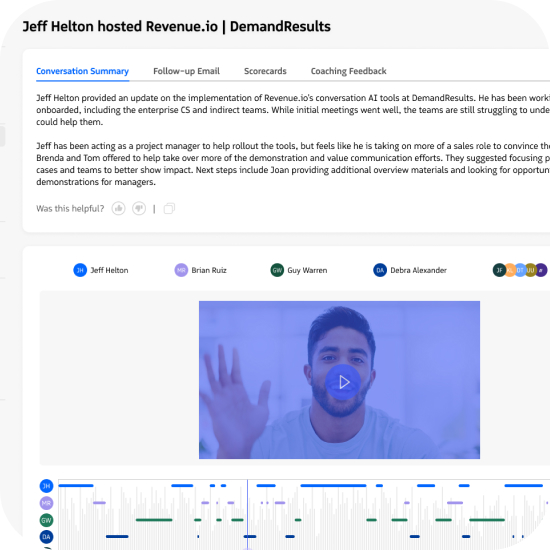Click the timeline playhead marker line
The height and width of the screenshot is (550, 550).
pyautogui.click(x=247, y=514)
